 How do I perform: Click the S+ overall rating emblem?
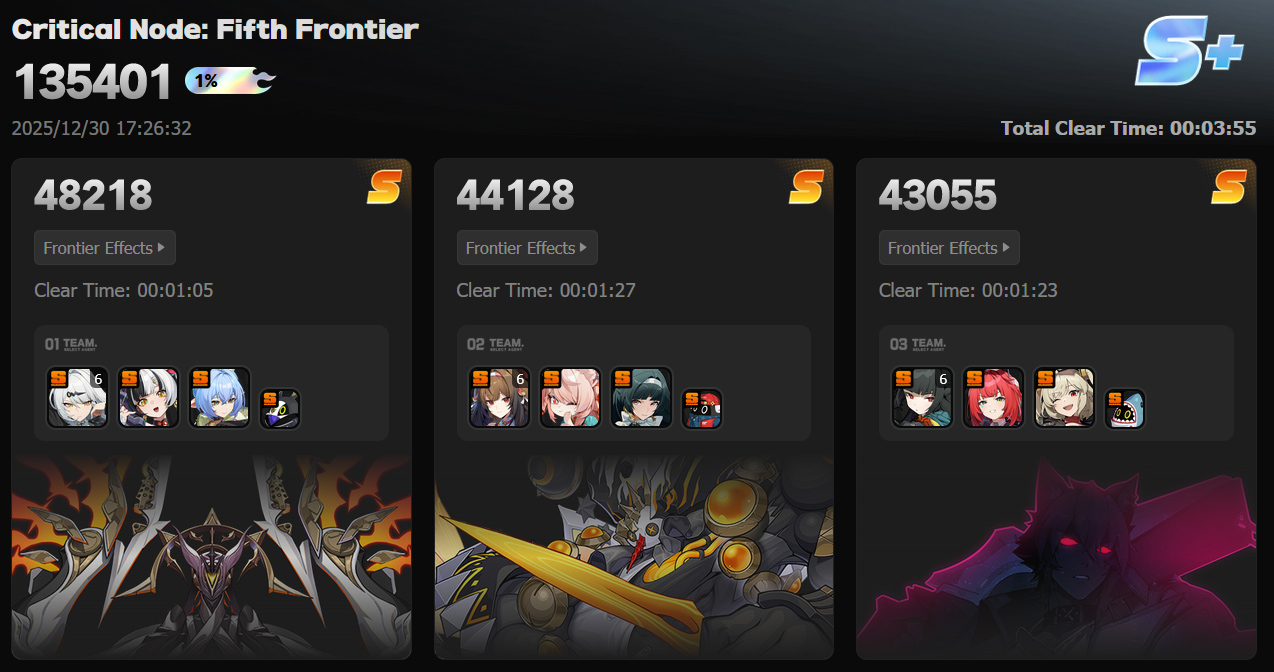(x=1188, y=50)
